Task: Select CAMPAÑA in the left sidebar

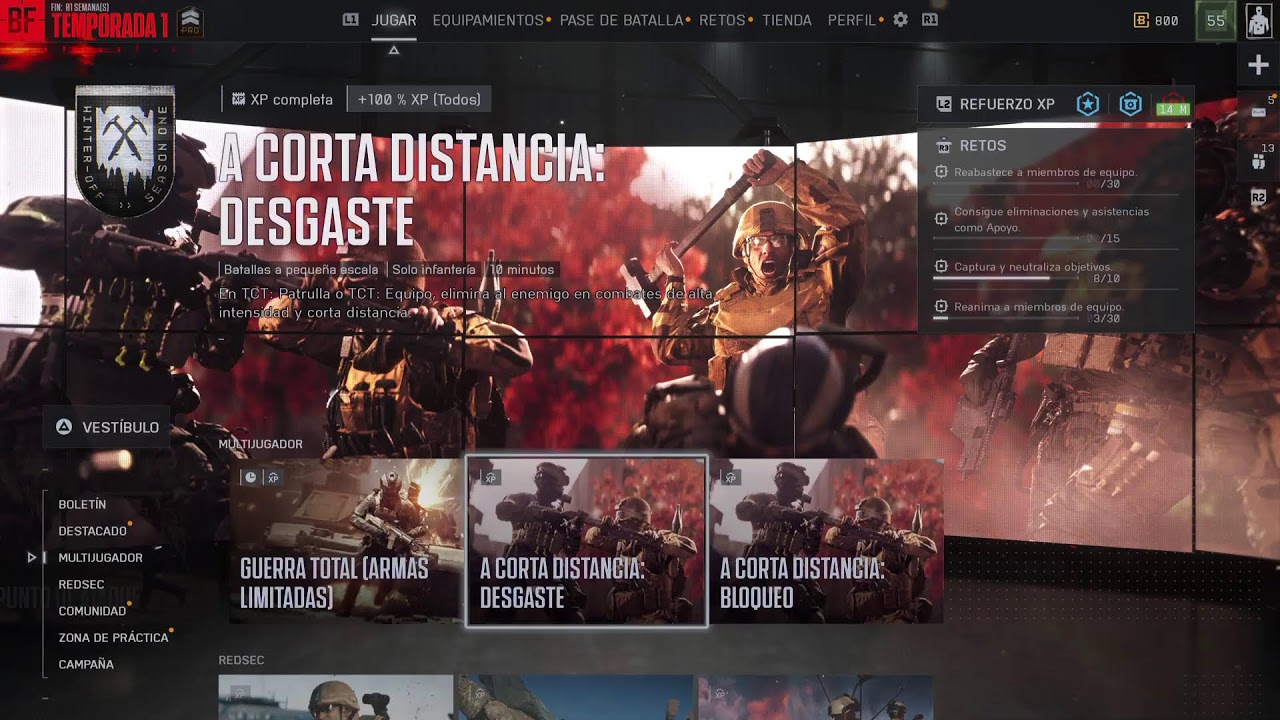Action: 86,664
